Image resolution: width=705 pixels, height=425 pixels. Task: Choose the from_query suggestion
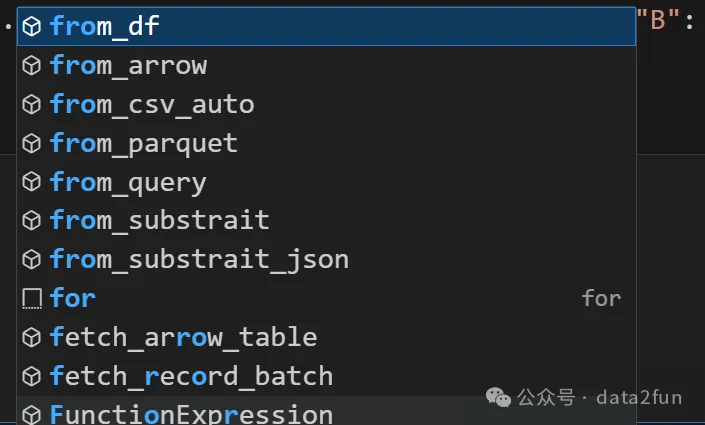(128, 182)
